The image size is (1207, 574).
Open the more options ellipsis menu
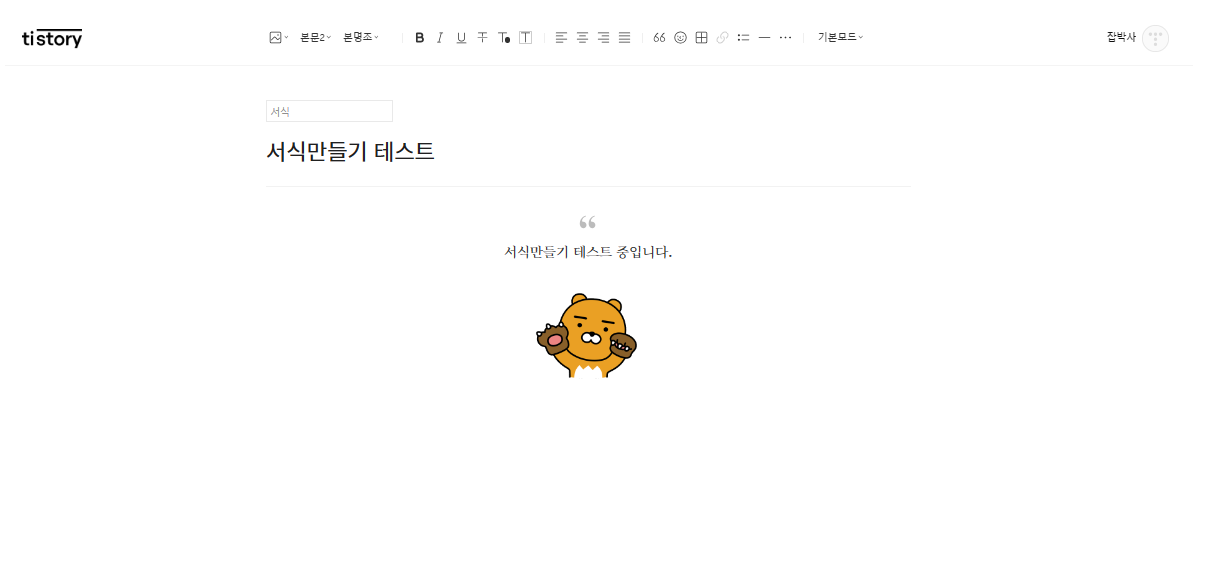click(785, 38)
